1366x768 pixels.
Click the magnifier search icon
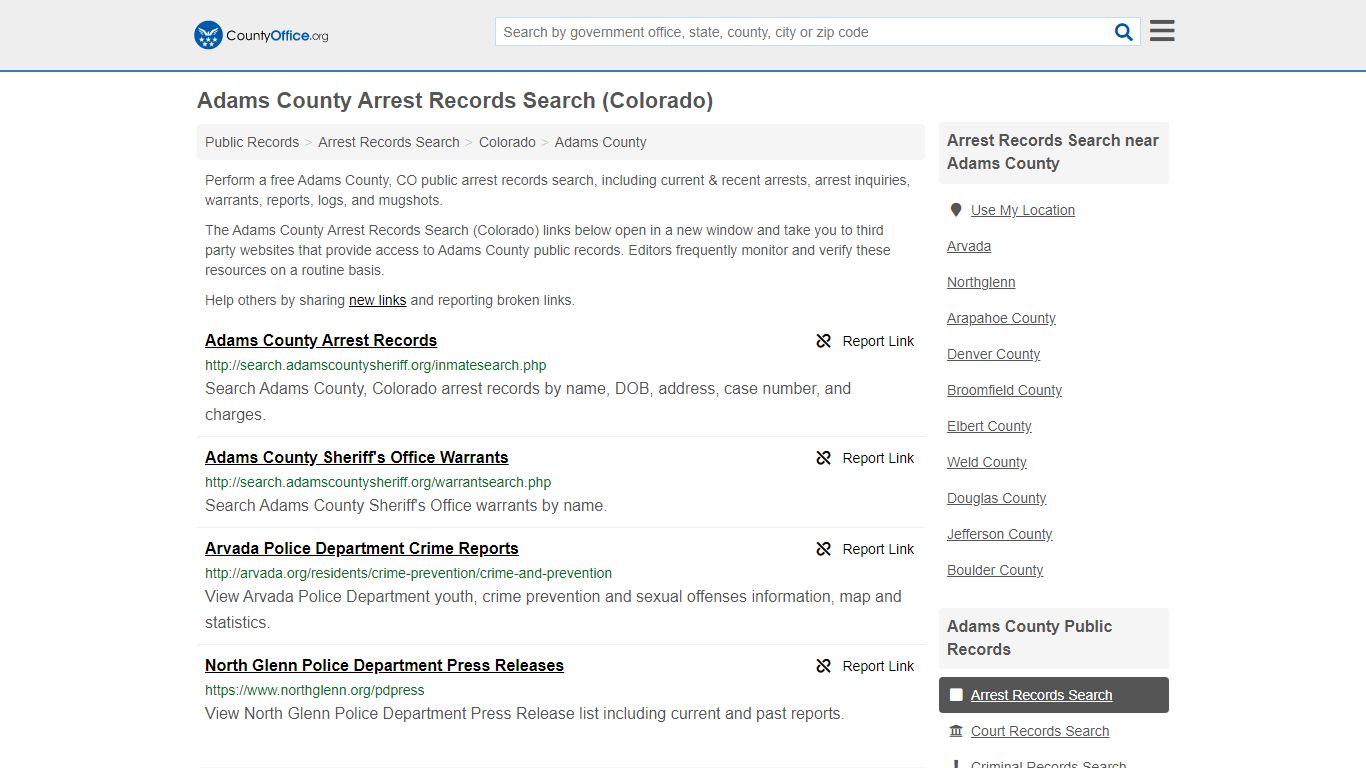coord(1124,32)
